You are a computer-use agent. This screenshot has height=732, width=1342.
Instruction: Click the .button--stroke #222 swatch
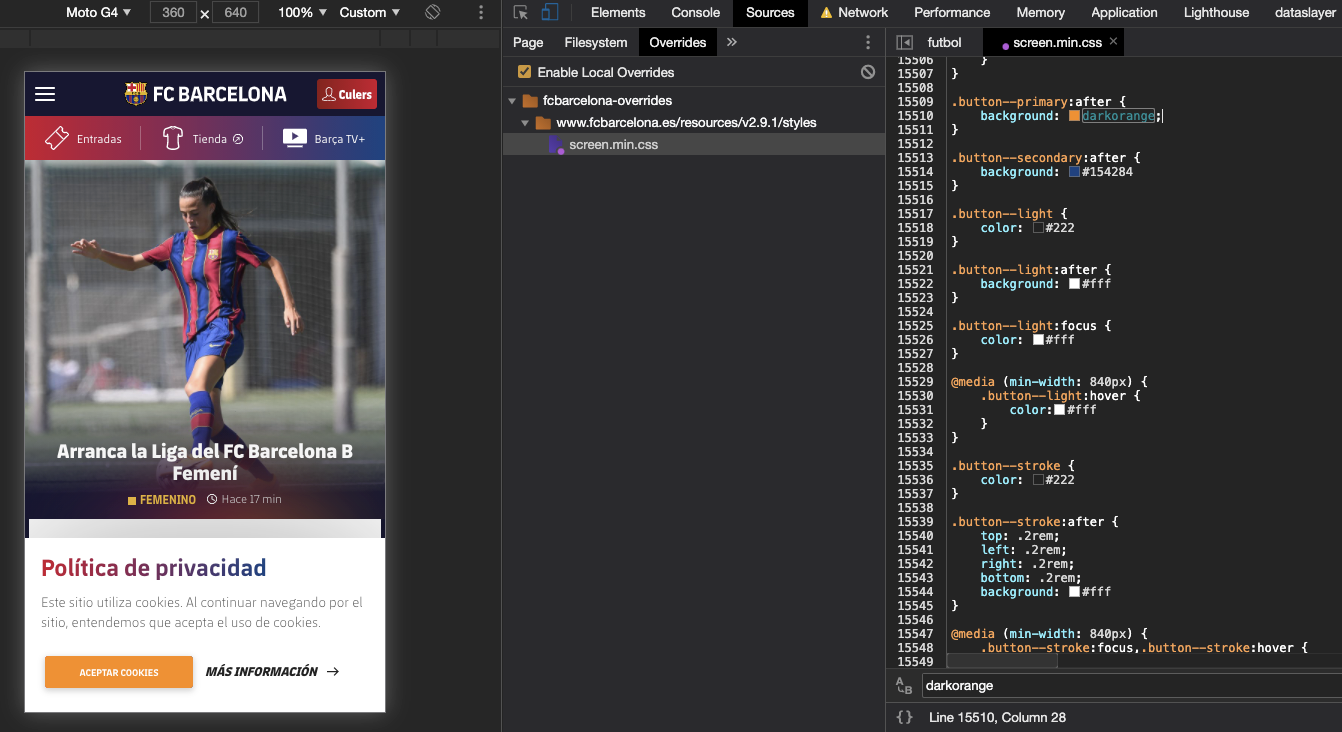point(1038,480)
